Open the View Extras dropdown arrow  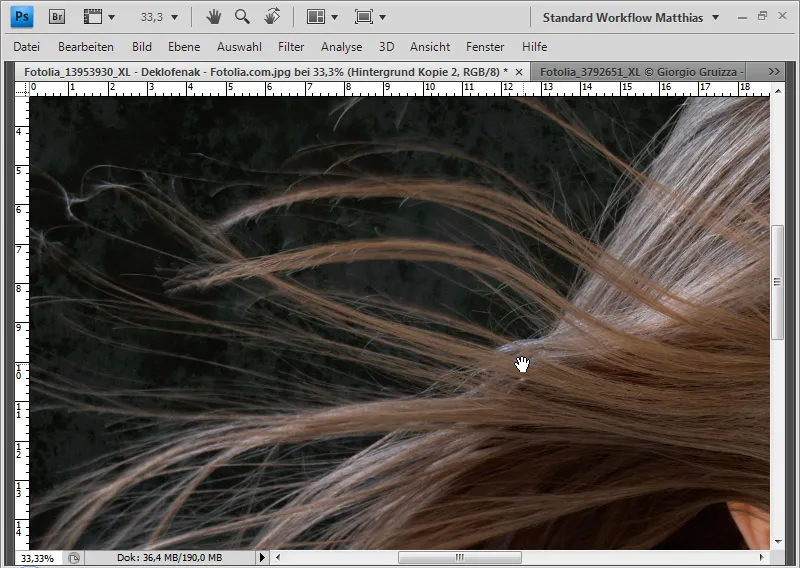[x=111, y=17]
